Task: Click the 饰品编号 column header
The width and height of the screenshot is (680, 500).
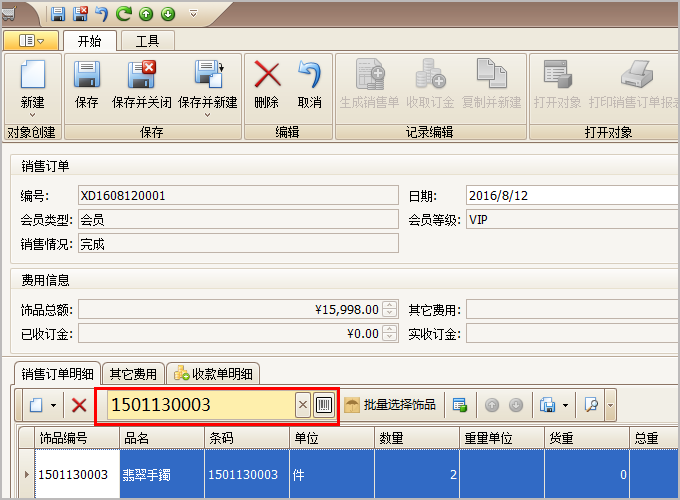Action: tap(77, 438)
